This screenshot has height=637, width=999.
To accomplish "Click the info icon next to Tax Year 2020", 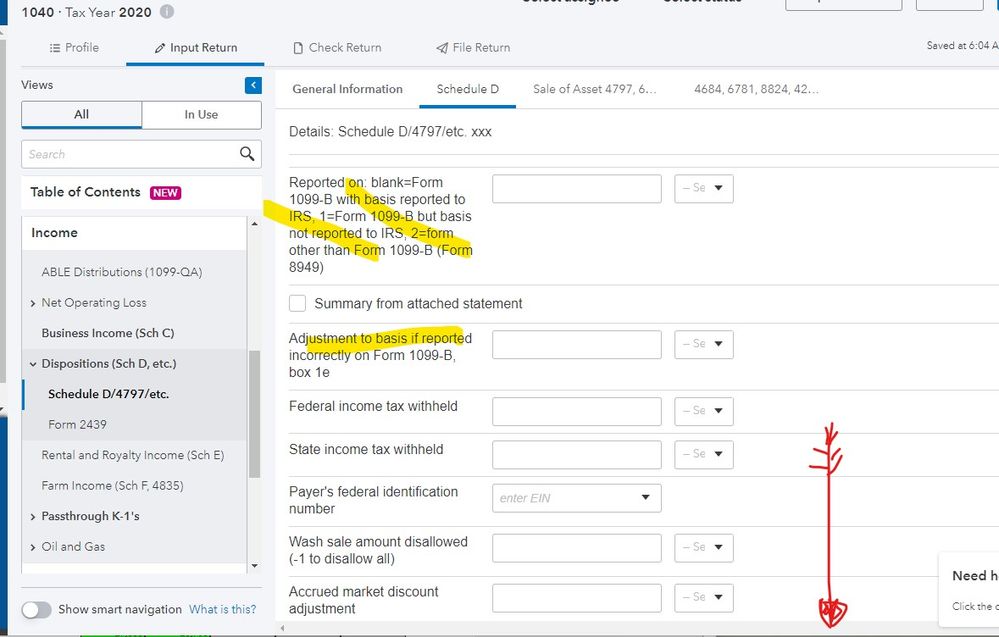I will (x=167, y=12).
